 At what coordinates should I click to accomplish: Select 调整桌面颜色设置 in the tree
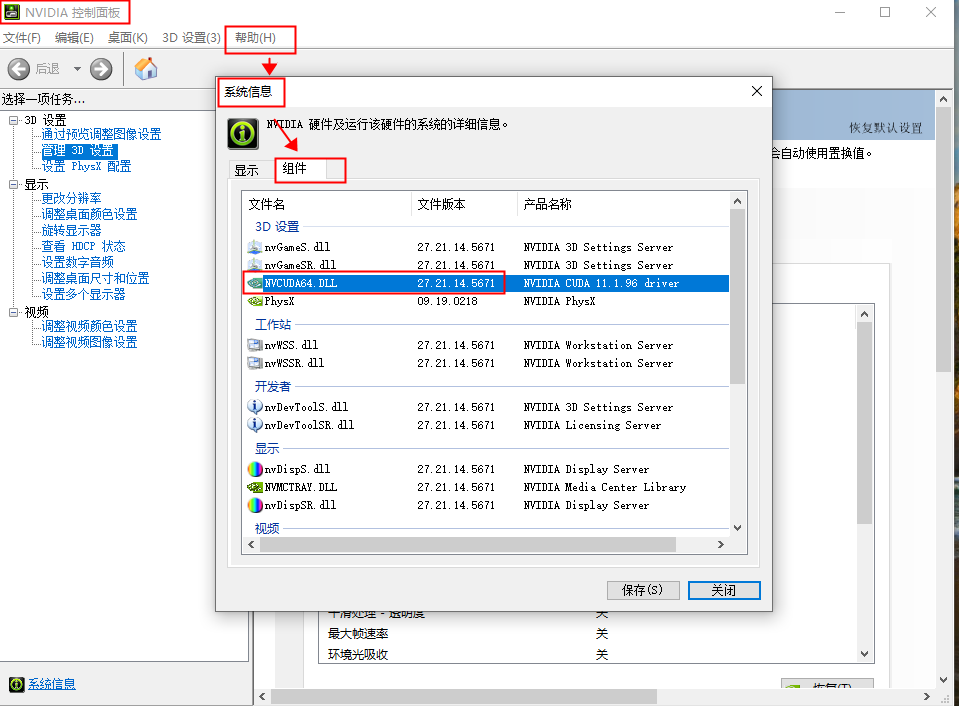coord(89,214)
